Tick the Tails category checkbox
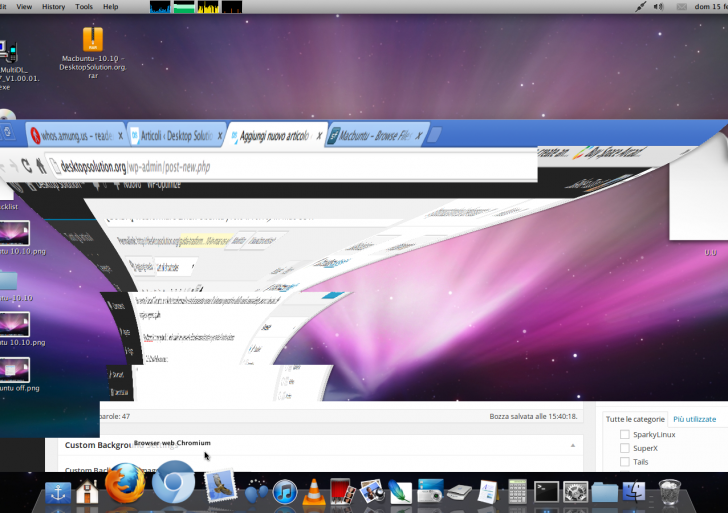 (x=625, y=462)
